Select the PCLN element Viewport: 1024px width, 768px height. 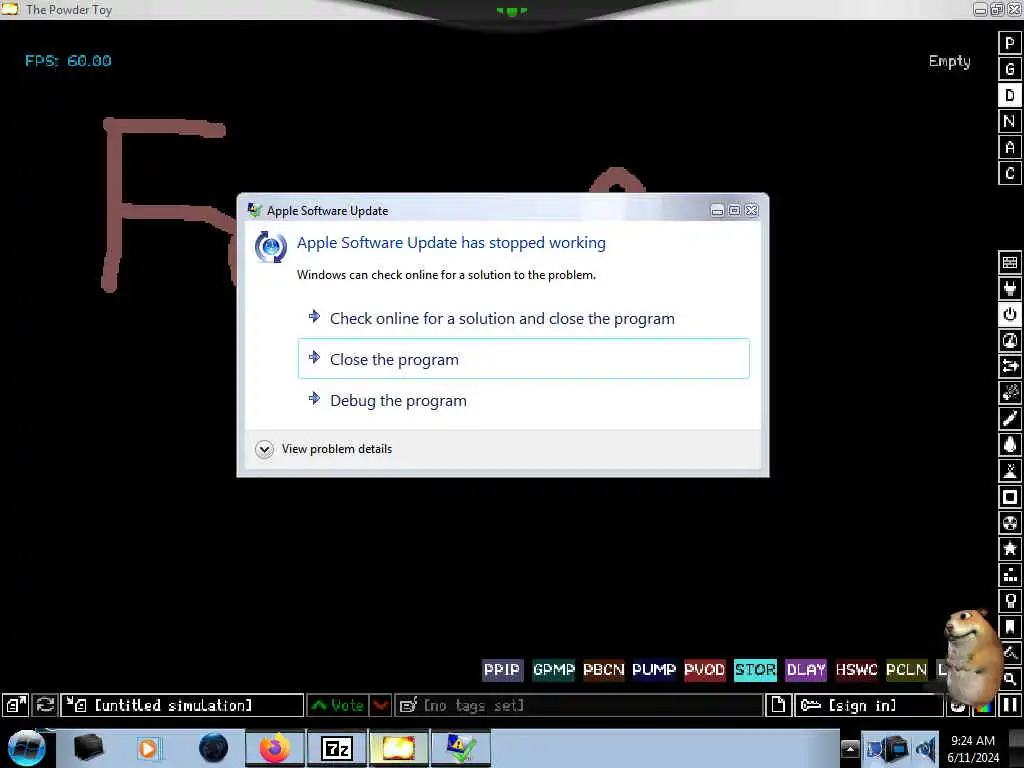[906, 670]
